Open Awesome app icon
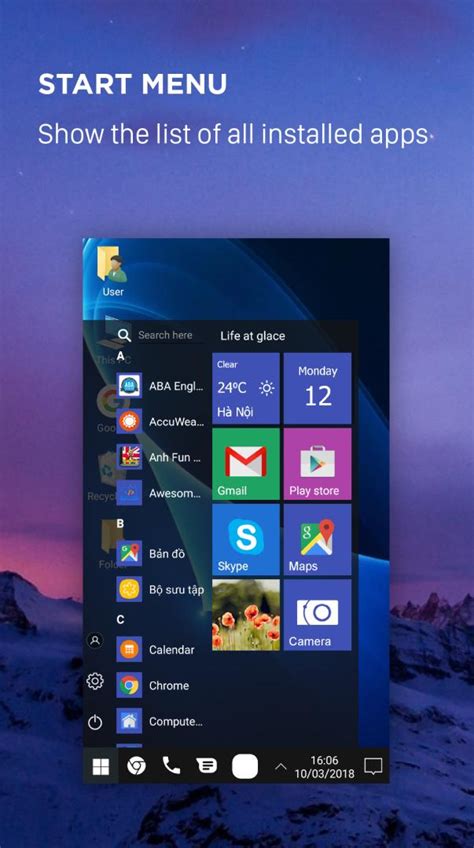This screenshot has height=848, width=474. [129, 493]
